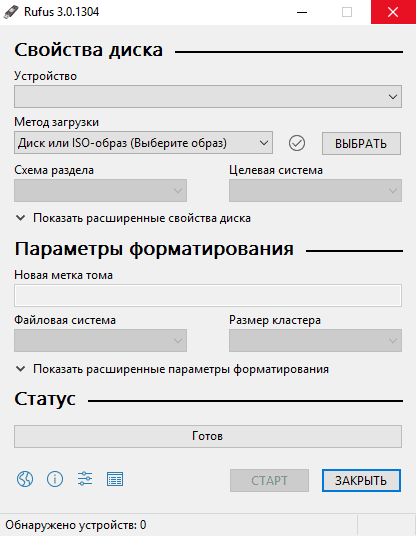
Task: Click the Rufus USB drive title icon
Action: click(x=10, y=12)
